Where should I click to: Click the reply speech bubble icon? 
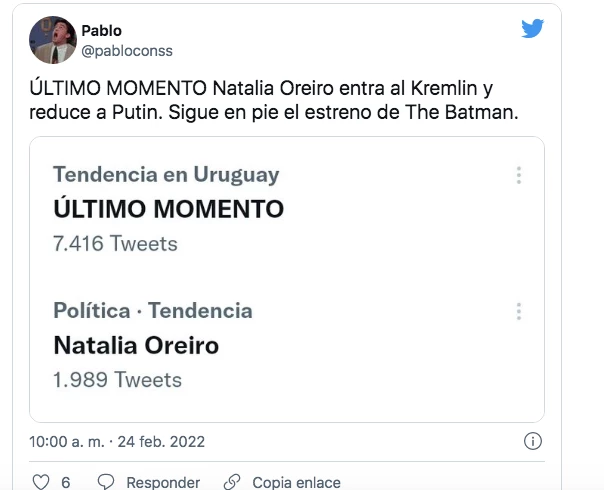click(x=104, y=482)
